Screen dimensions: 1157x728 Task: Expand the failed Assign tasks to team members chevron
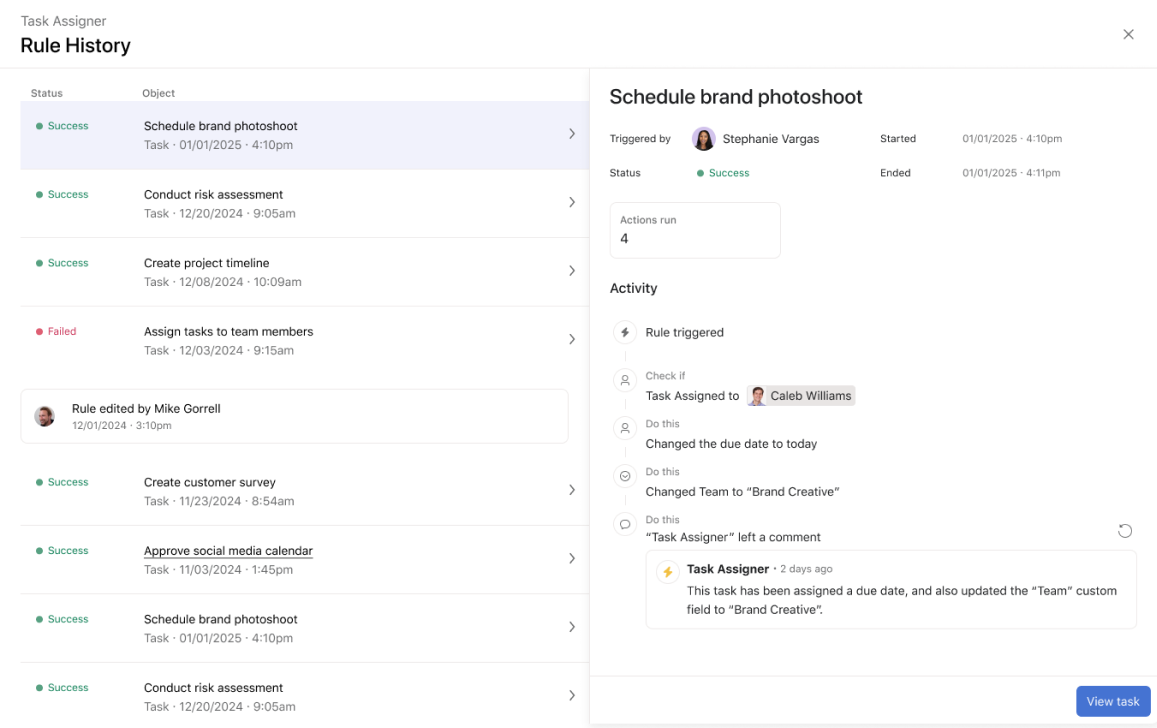[x=572, y=339]
